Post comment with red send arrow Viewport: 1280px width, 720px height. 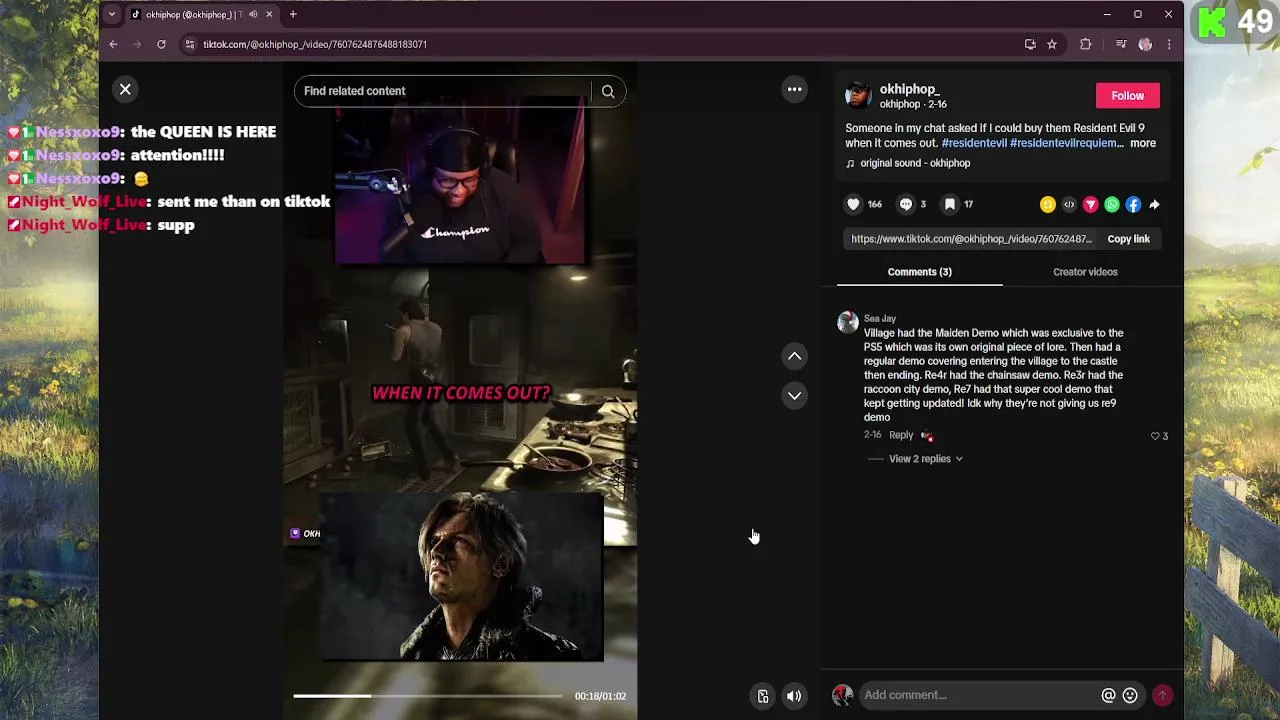point(1162,695)
